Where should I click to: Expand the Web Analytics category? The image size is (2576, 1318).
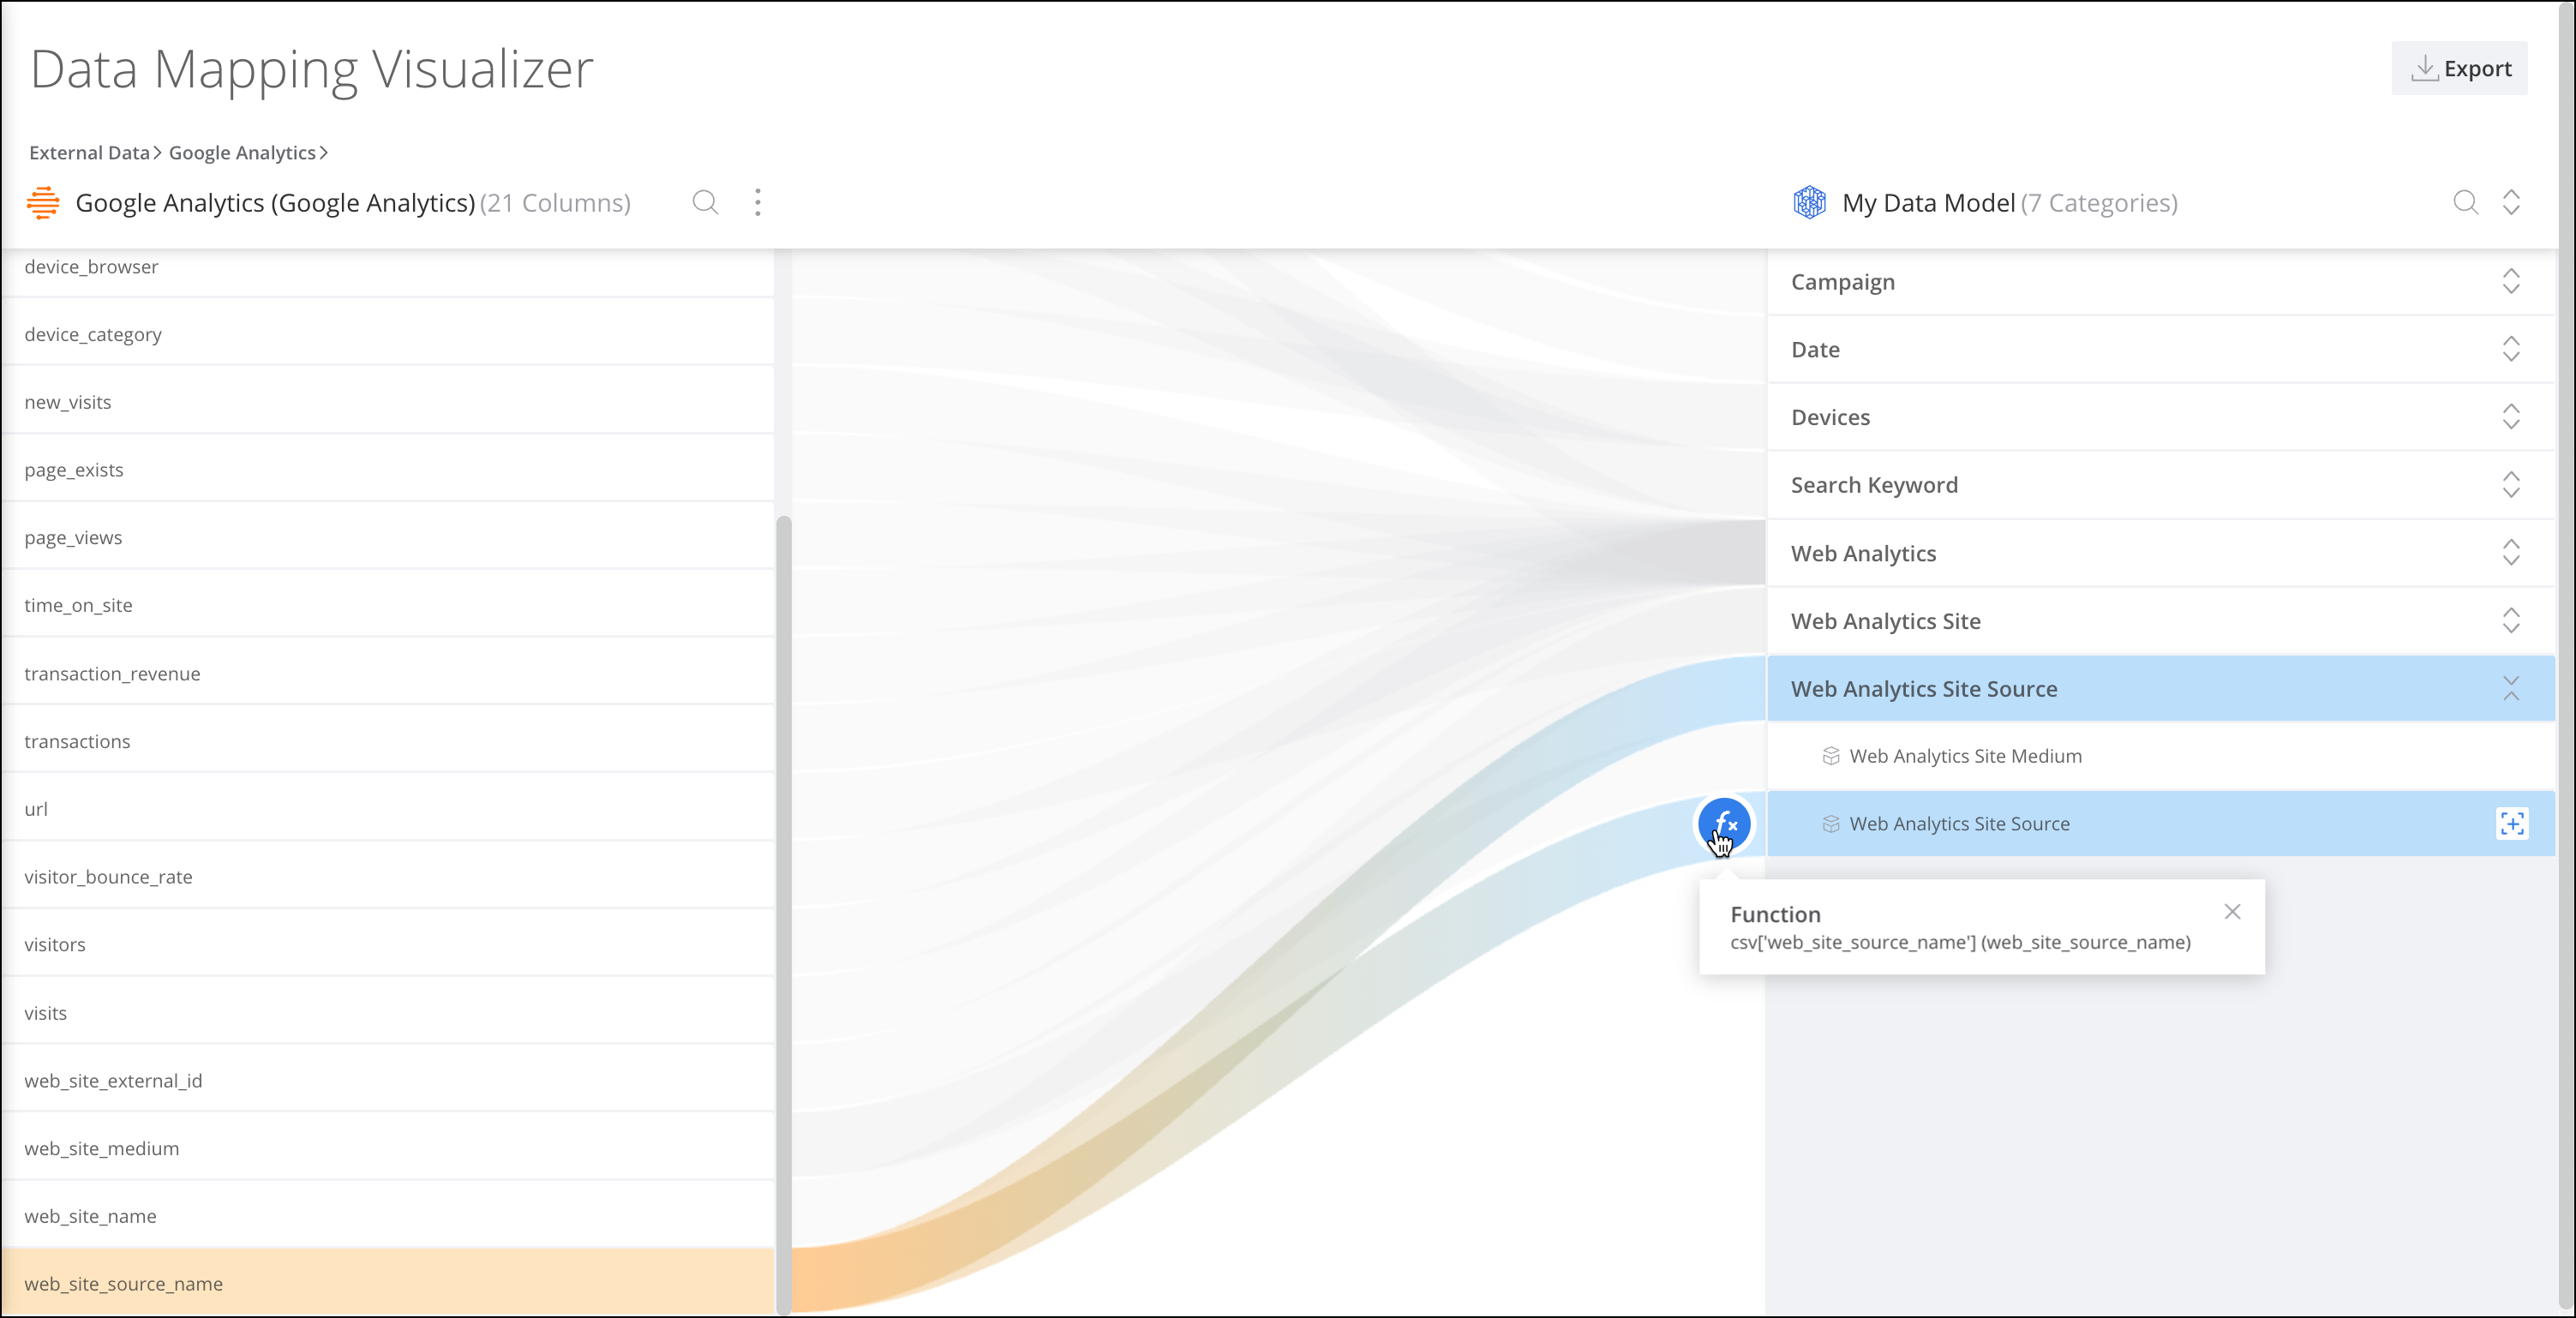point(2511,553)
